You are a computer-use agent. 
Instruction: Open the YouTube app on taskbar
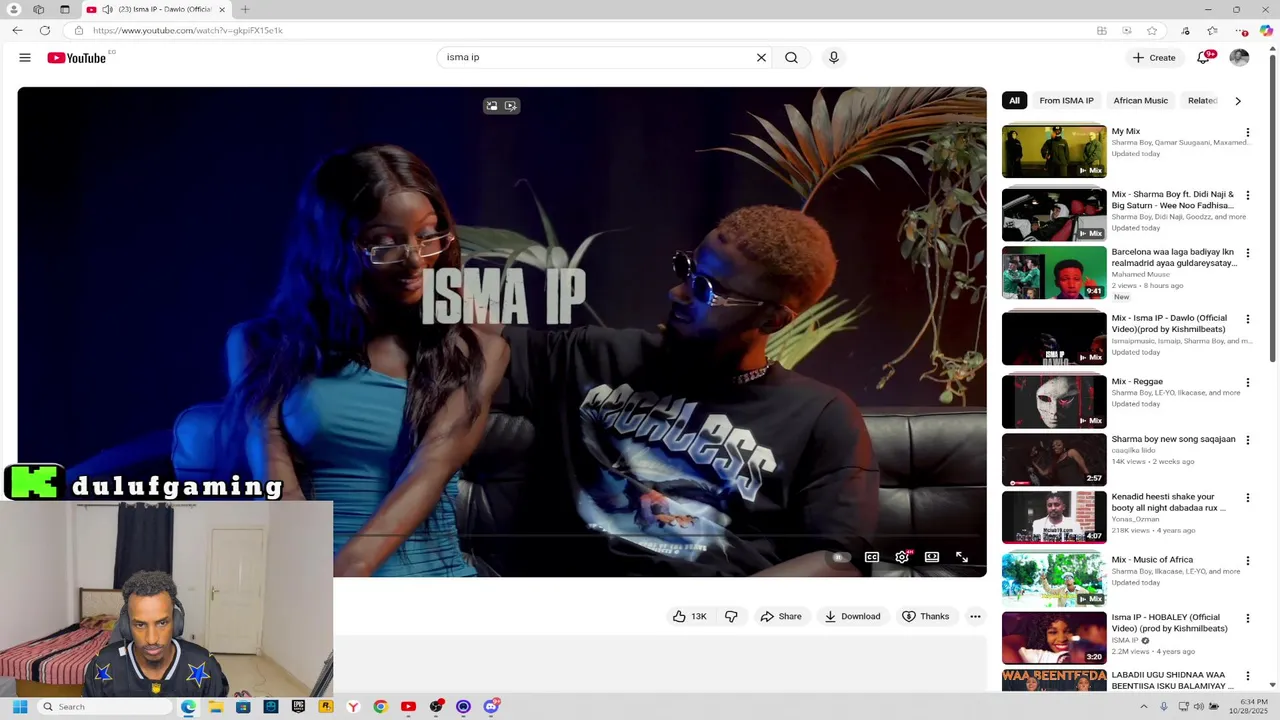tap(408, 707)
